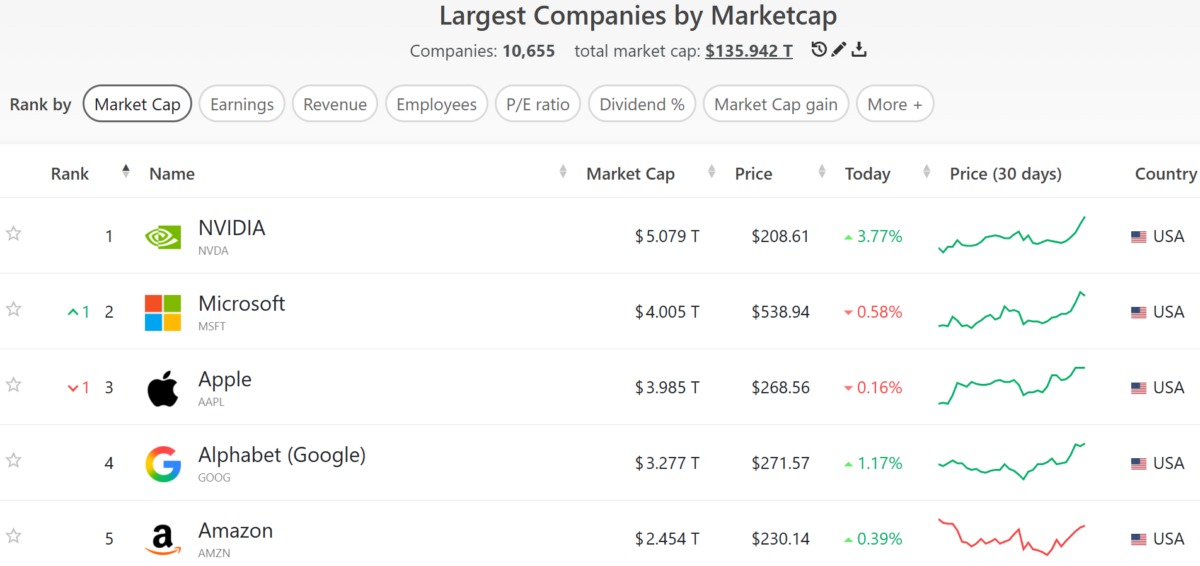Click NVIDIA's 30-day price chart
The image size is (1200, 566).
(1012, 236)
